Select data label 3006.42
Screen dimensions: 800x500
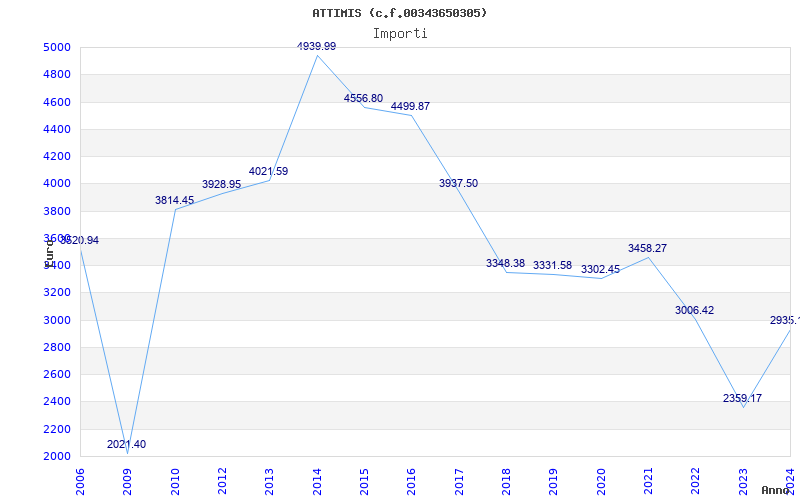[x=694, y=310]
